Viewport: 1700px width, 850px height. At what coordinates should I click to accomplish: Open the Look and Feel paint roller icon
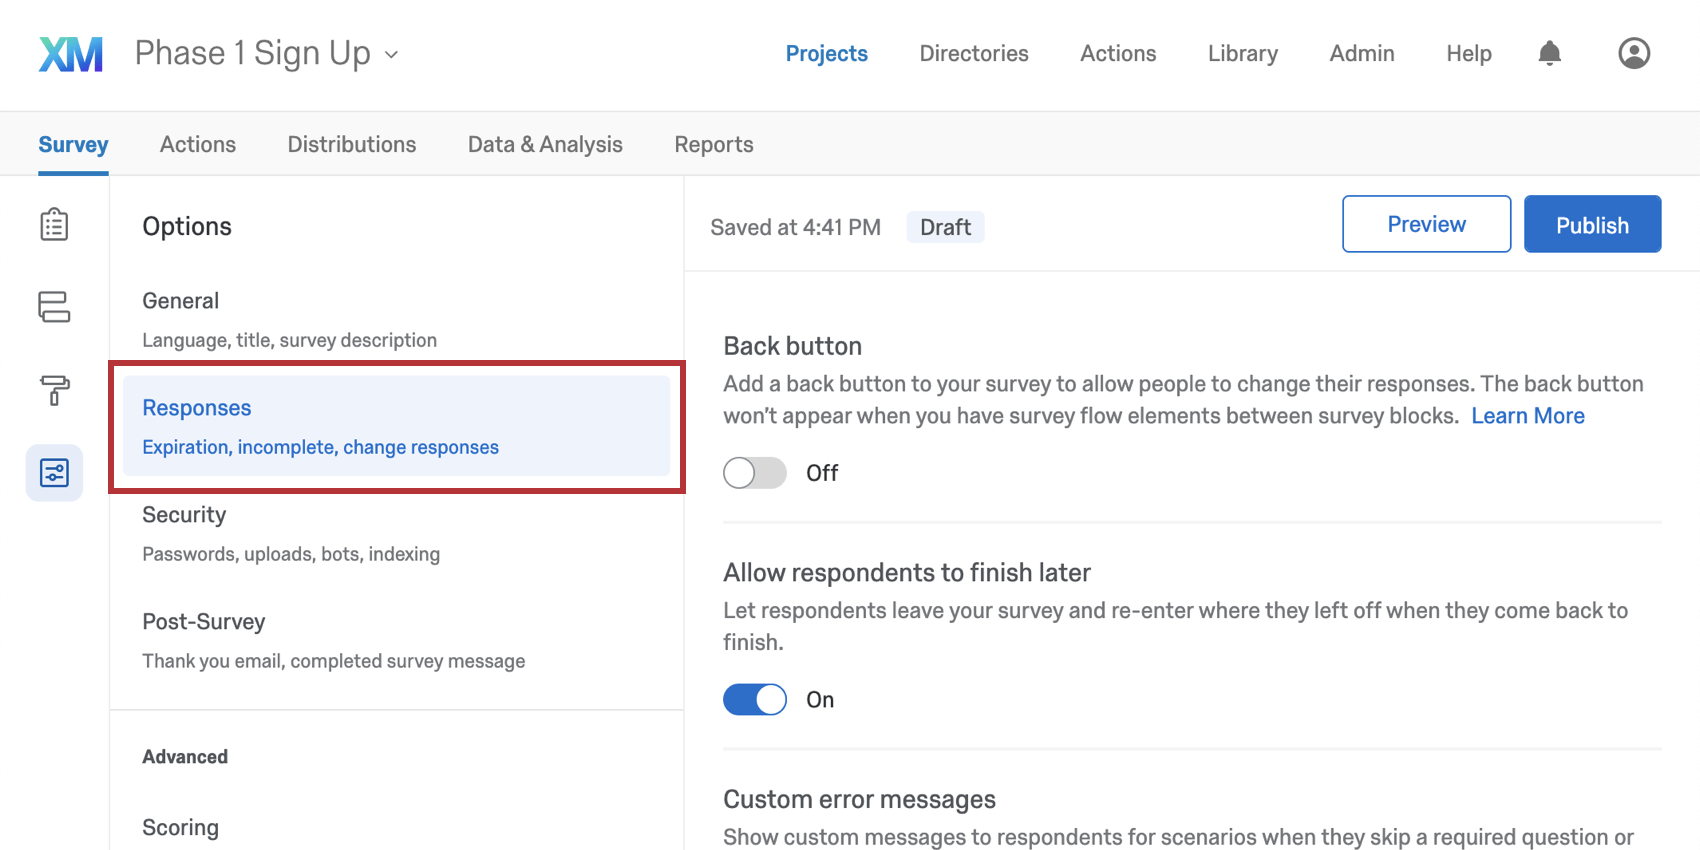coord(54,390)
